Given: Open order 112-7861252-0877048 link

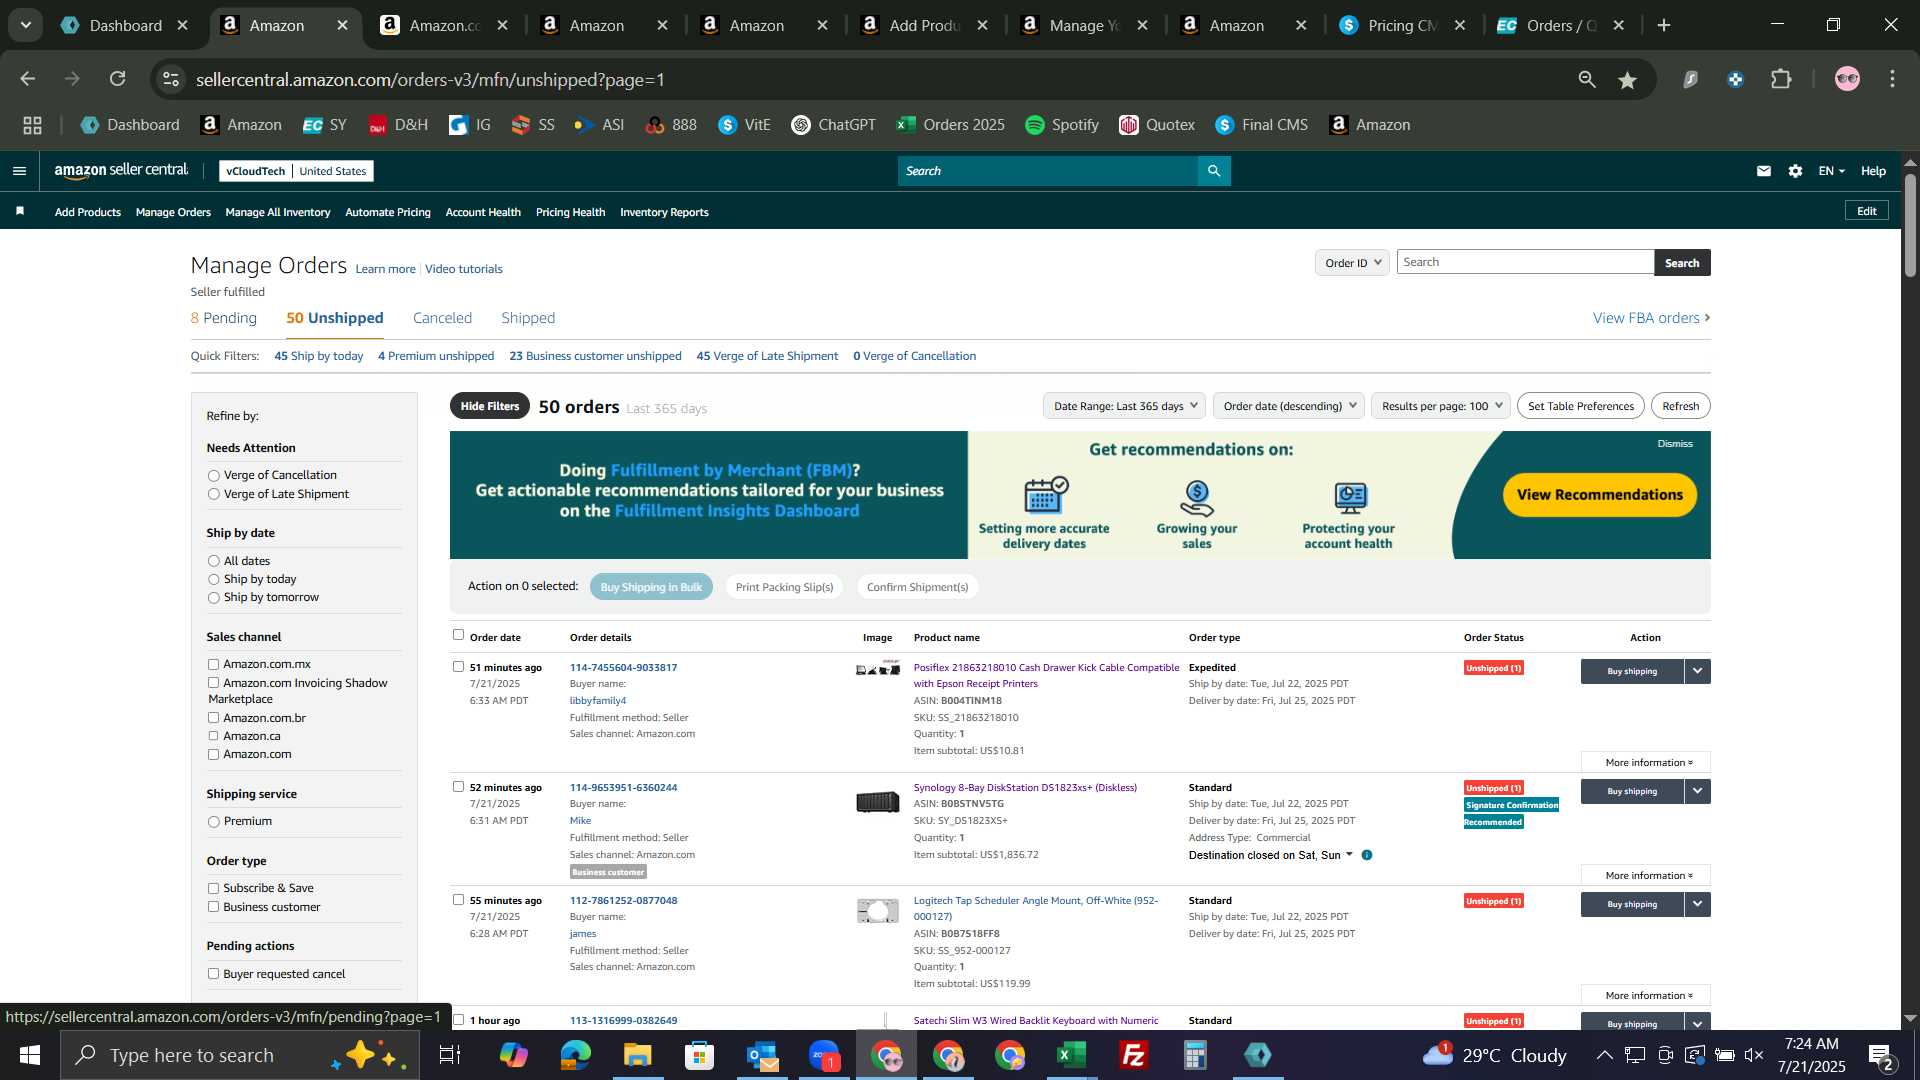Looking at the screenshot, I should (x=623, y=901).
